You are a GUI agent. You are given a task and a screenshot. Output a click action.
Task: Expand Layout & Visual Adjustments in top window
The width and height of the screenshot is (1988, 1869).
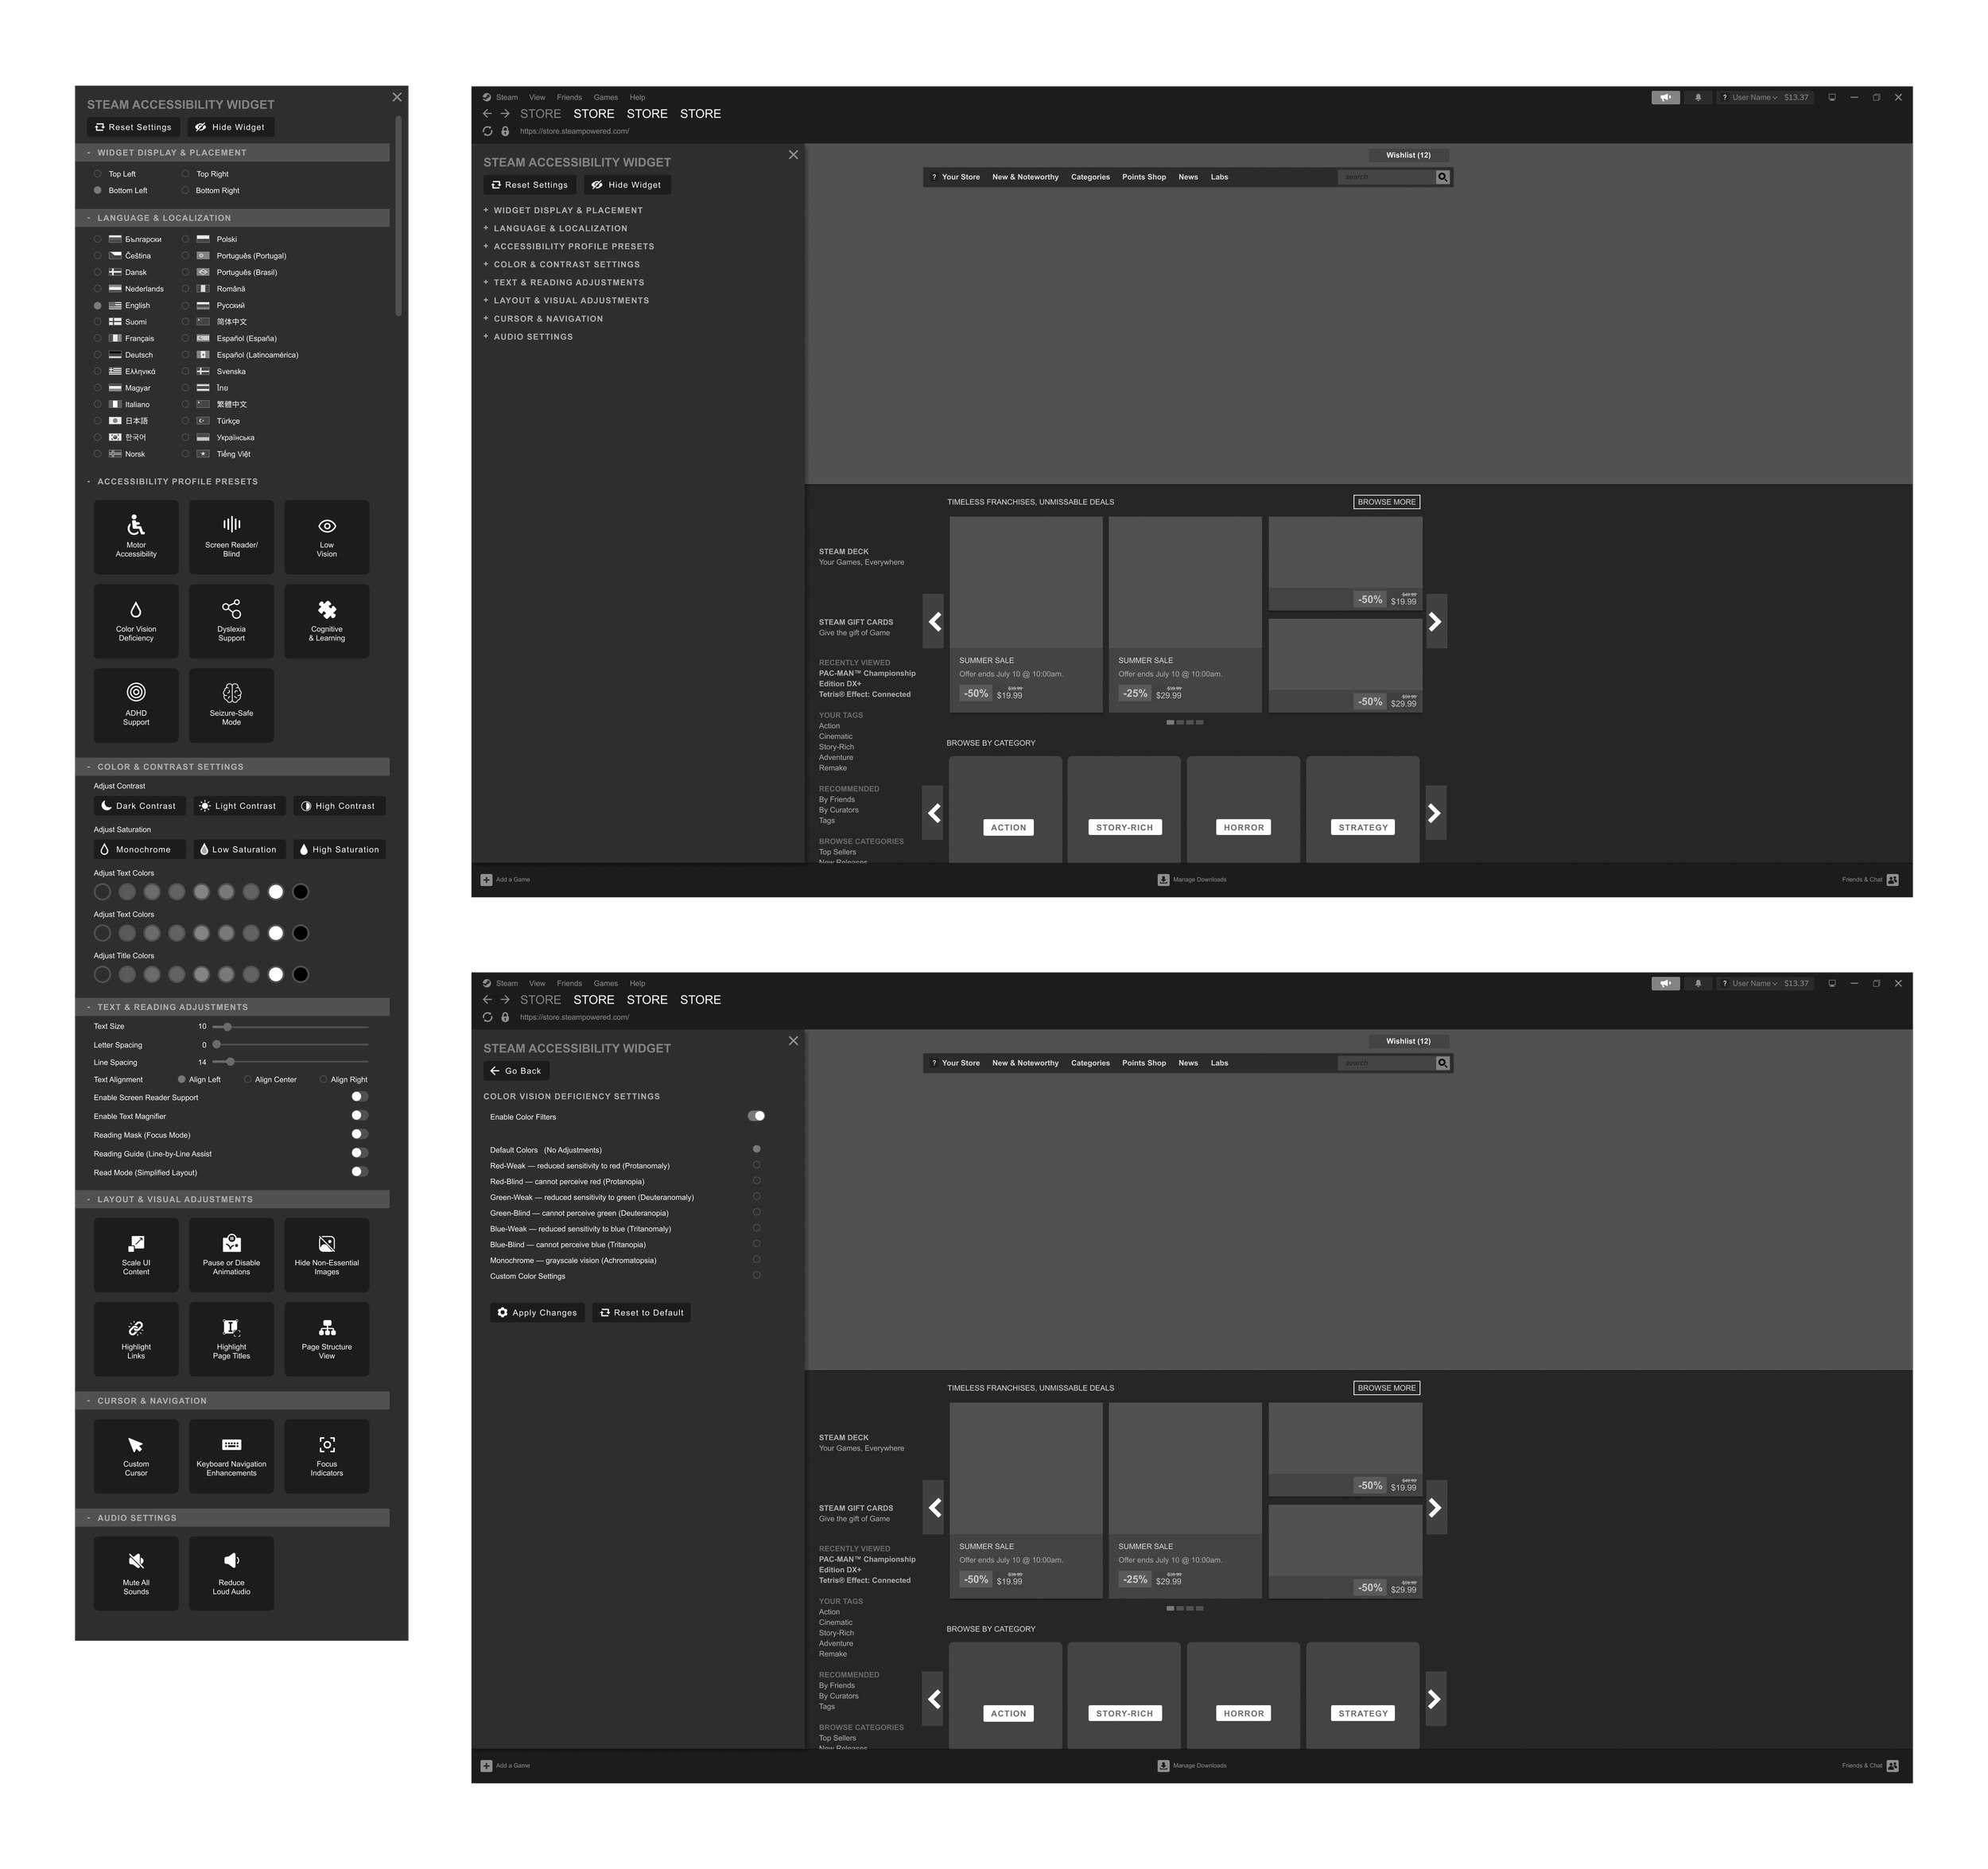tap(566, 300)
